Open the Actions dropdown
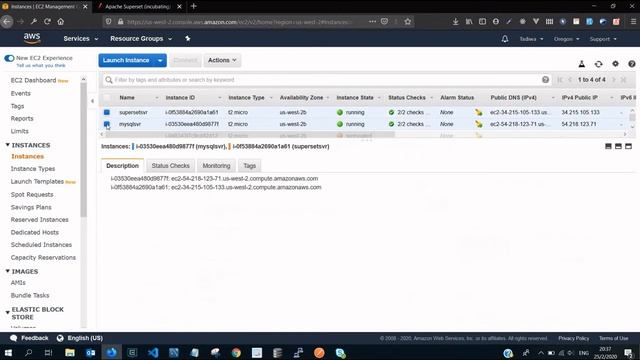Screen dimensions: 640x360 (x=222, y=60)
